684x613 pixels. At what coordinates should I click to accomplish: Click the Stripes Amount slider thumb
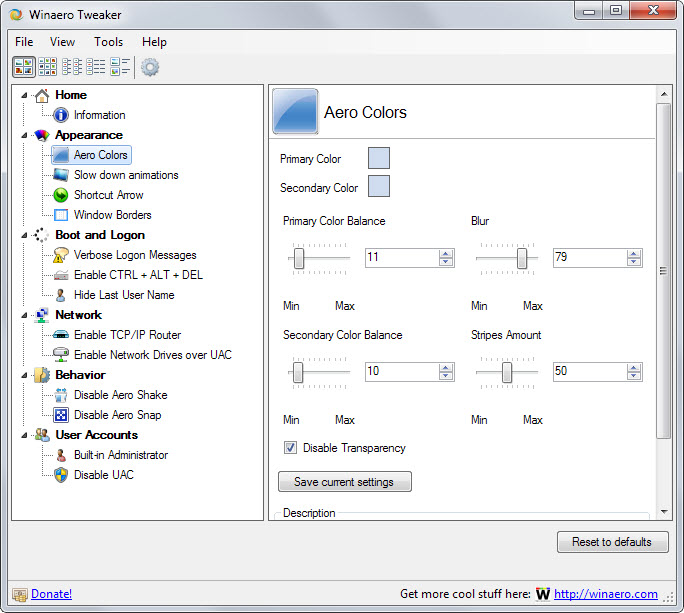tap(507, 372)
